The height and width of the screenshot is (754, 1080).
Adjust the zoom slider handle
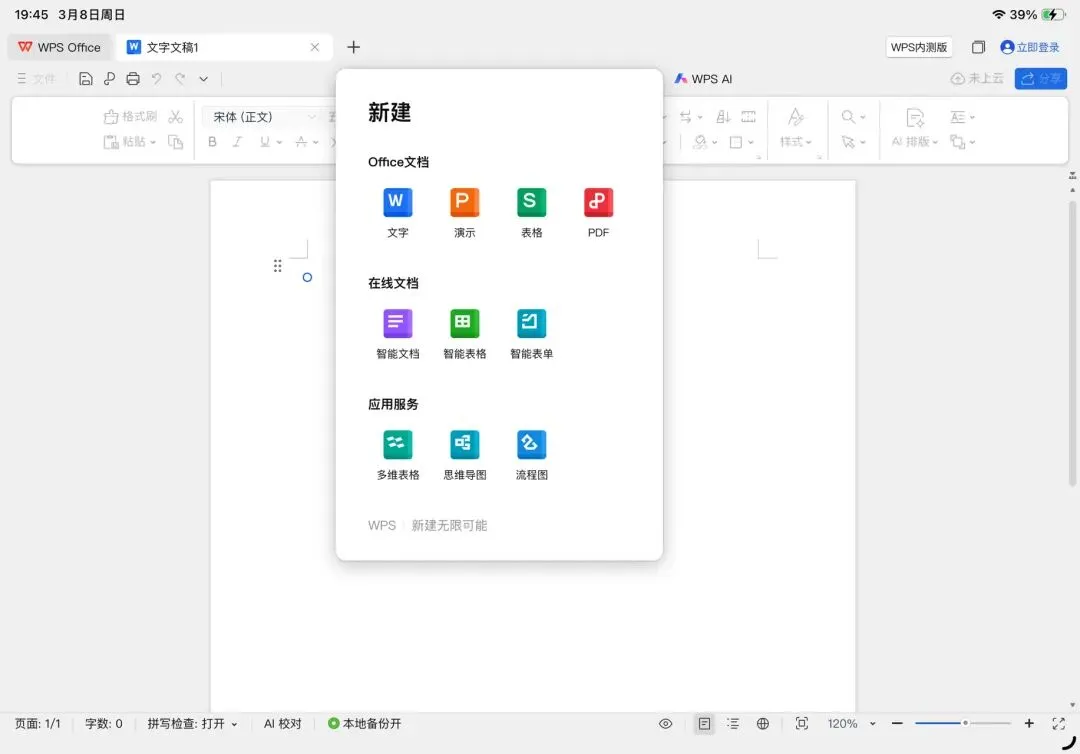click(x=965, y=723)
